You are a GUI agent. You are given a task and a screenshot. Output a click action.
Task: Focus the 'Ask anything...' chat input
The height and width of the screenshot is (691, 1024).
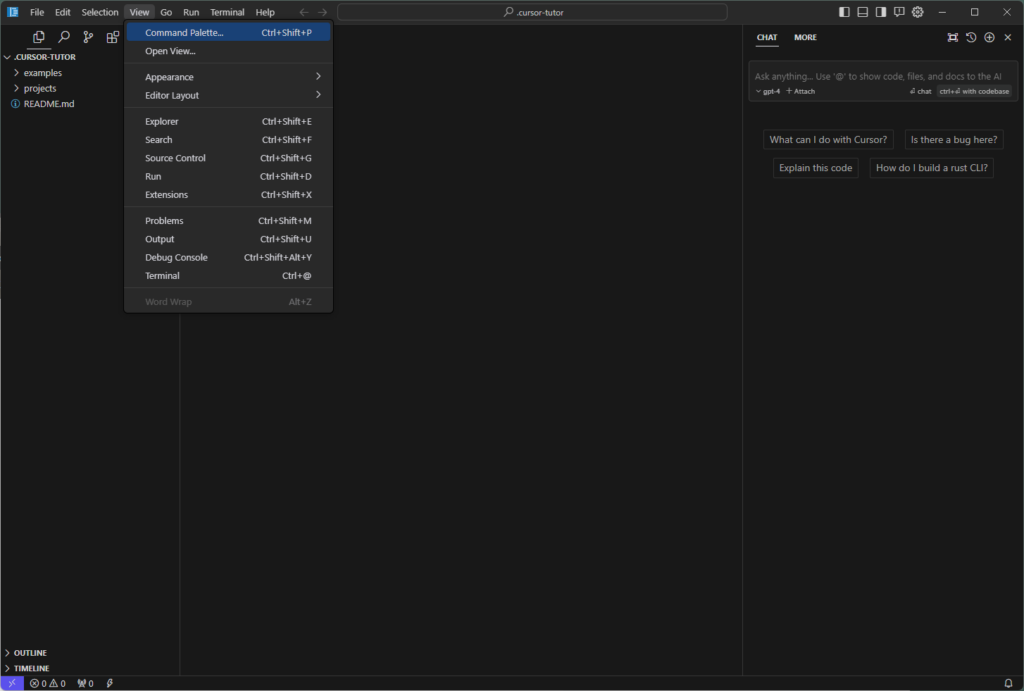(x=878, y=76)
